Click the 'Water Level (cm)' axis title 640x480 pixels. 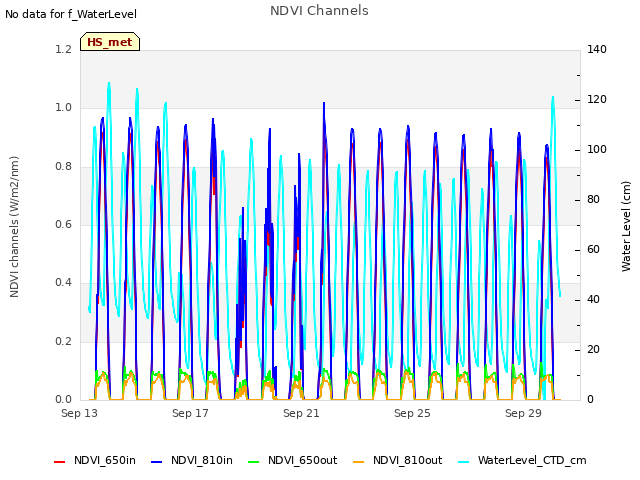(626, 227)
